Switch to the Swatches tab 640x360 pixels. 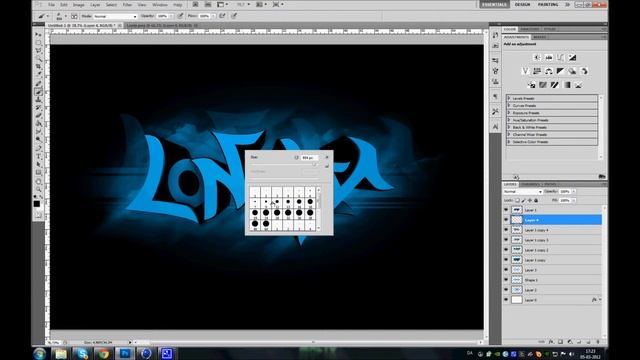(530, 29)
